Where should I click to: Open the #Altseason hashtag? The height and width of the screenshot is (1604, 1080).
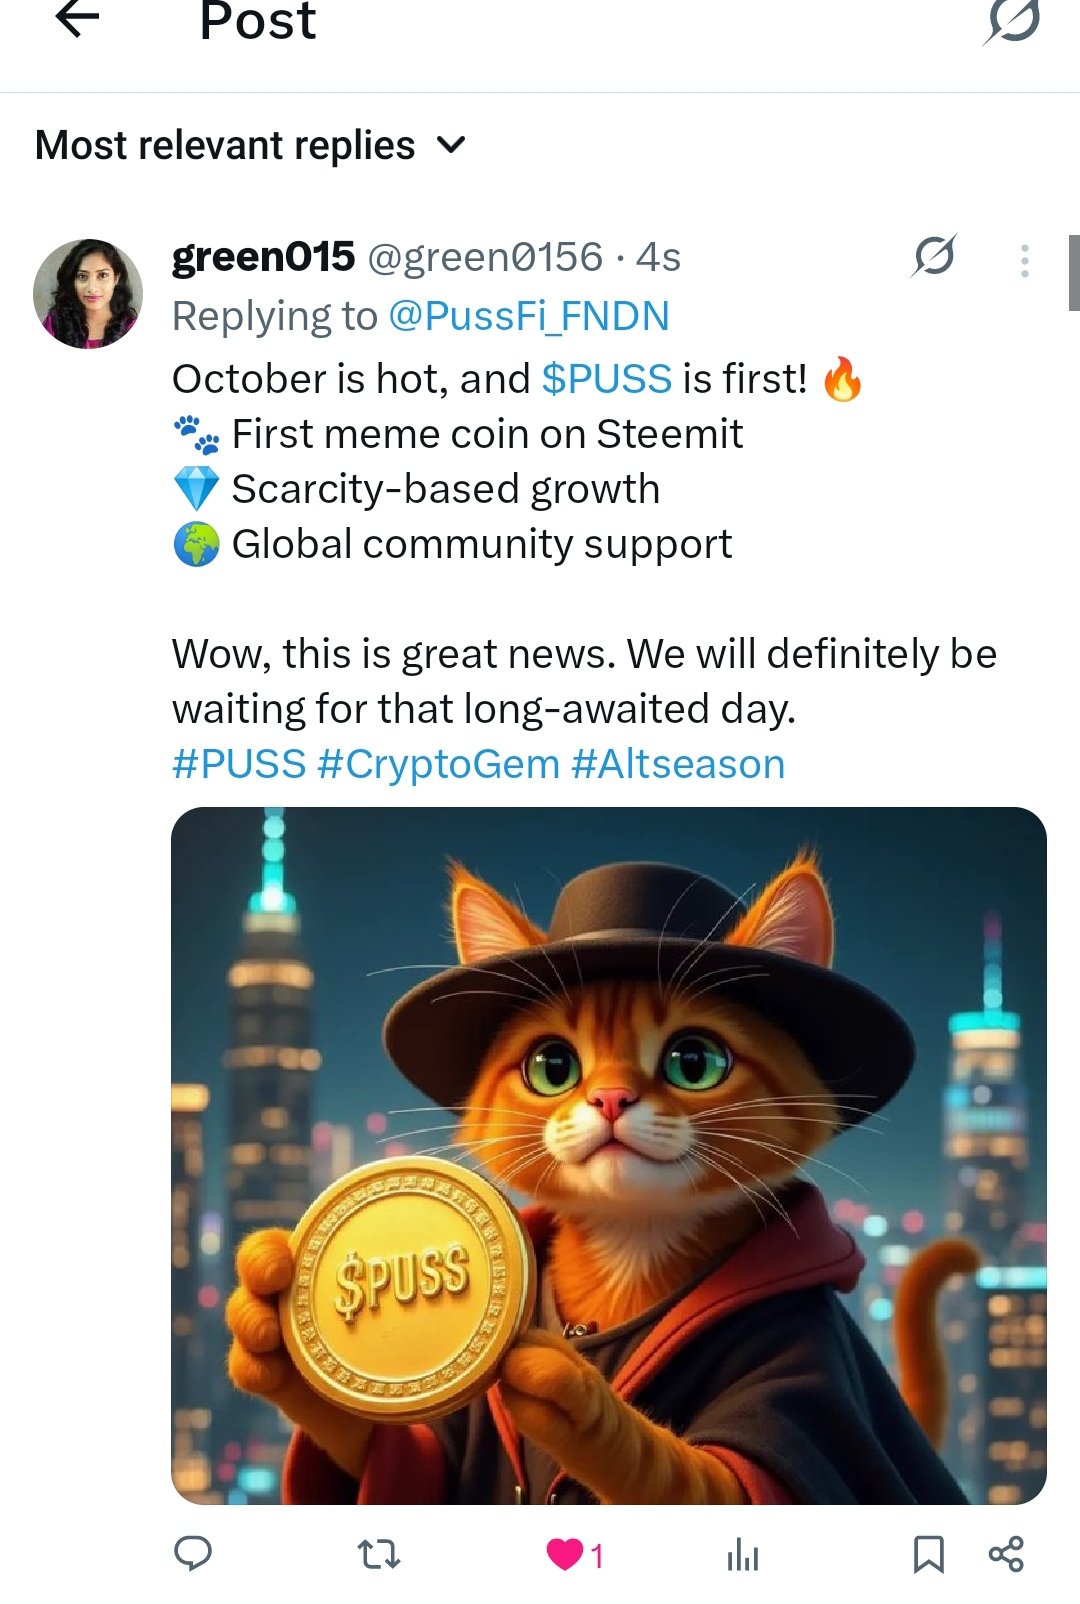(678, 764)
